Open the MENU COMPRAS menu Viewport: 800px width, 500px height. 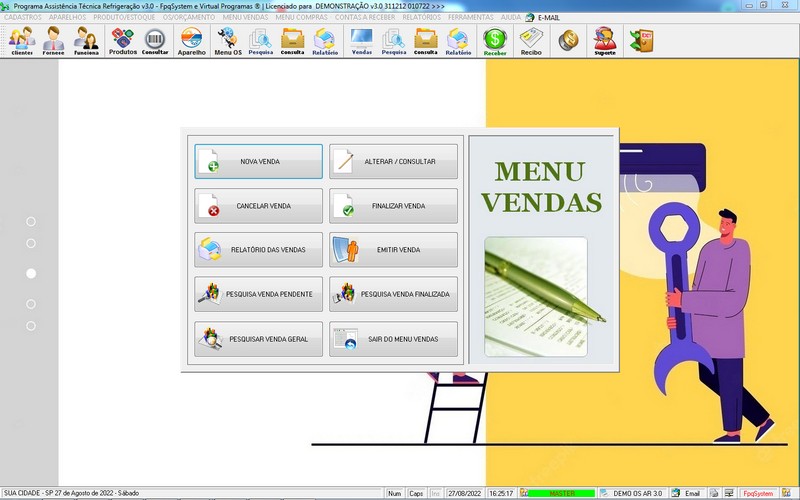(302, 17)
